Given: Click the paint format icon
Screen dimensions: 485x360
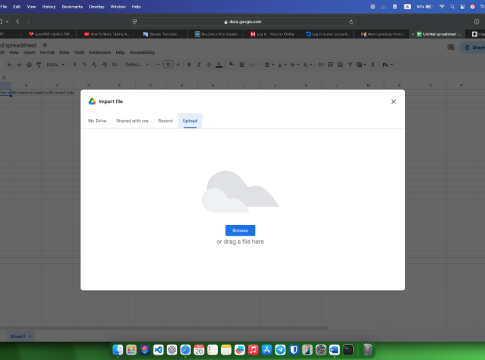Looking at the screenshot, I should tap(39, 65).
